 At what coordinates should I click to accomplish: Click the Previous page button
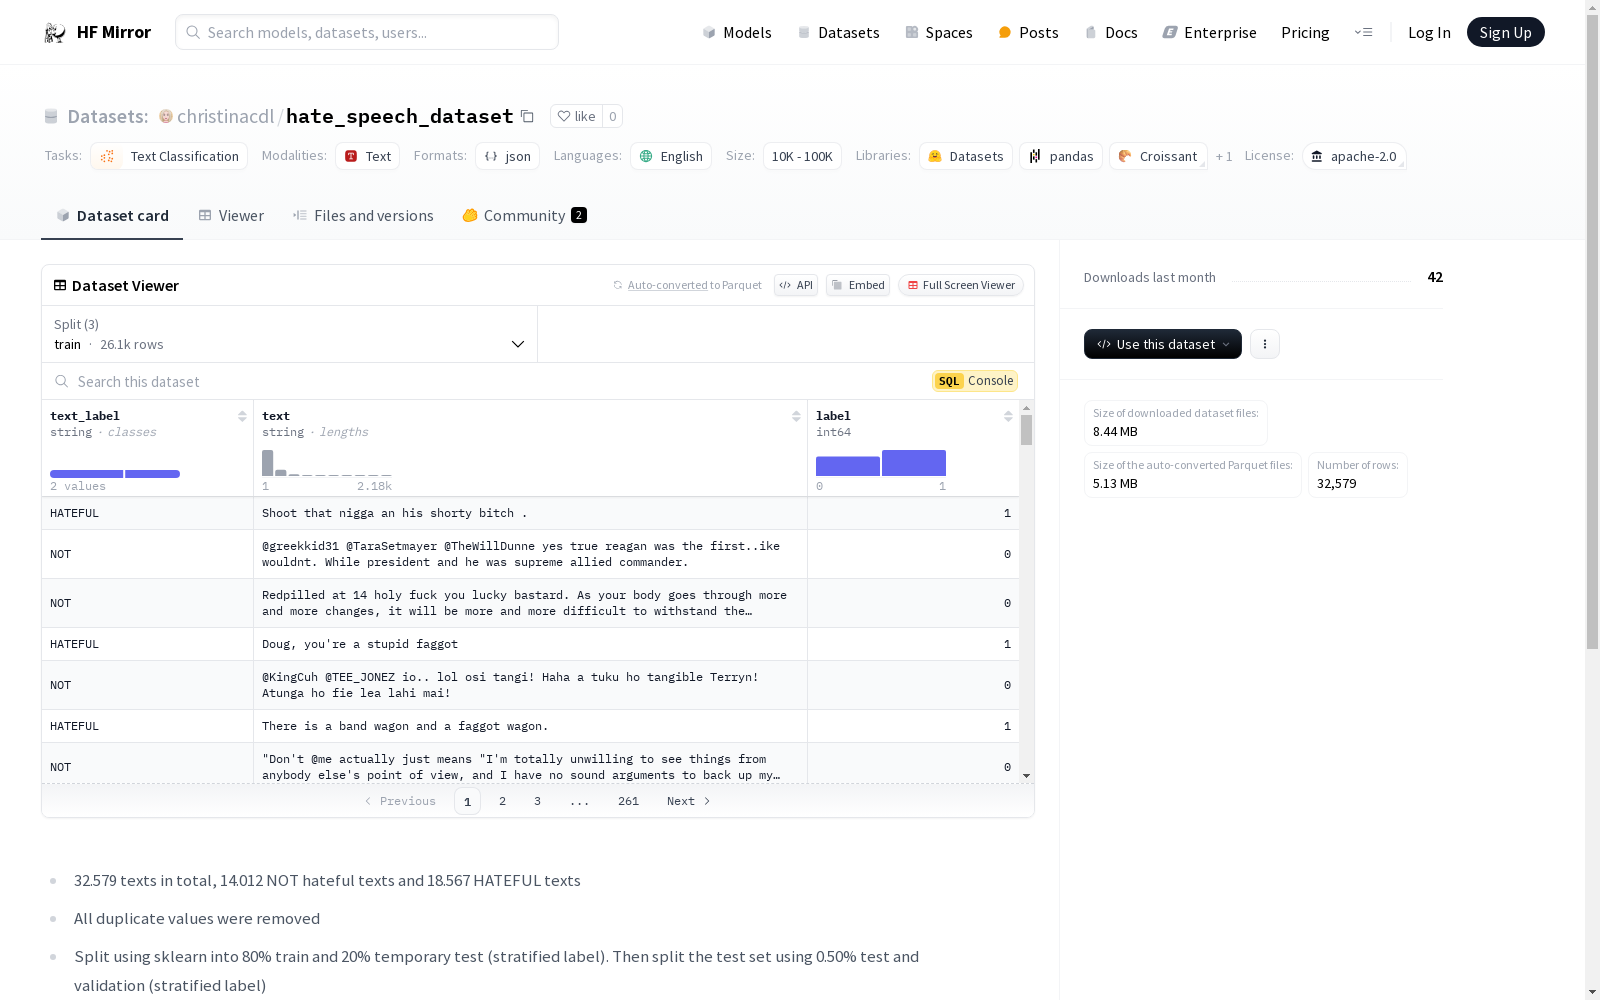point(400,802)
